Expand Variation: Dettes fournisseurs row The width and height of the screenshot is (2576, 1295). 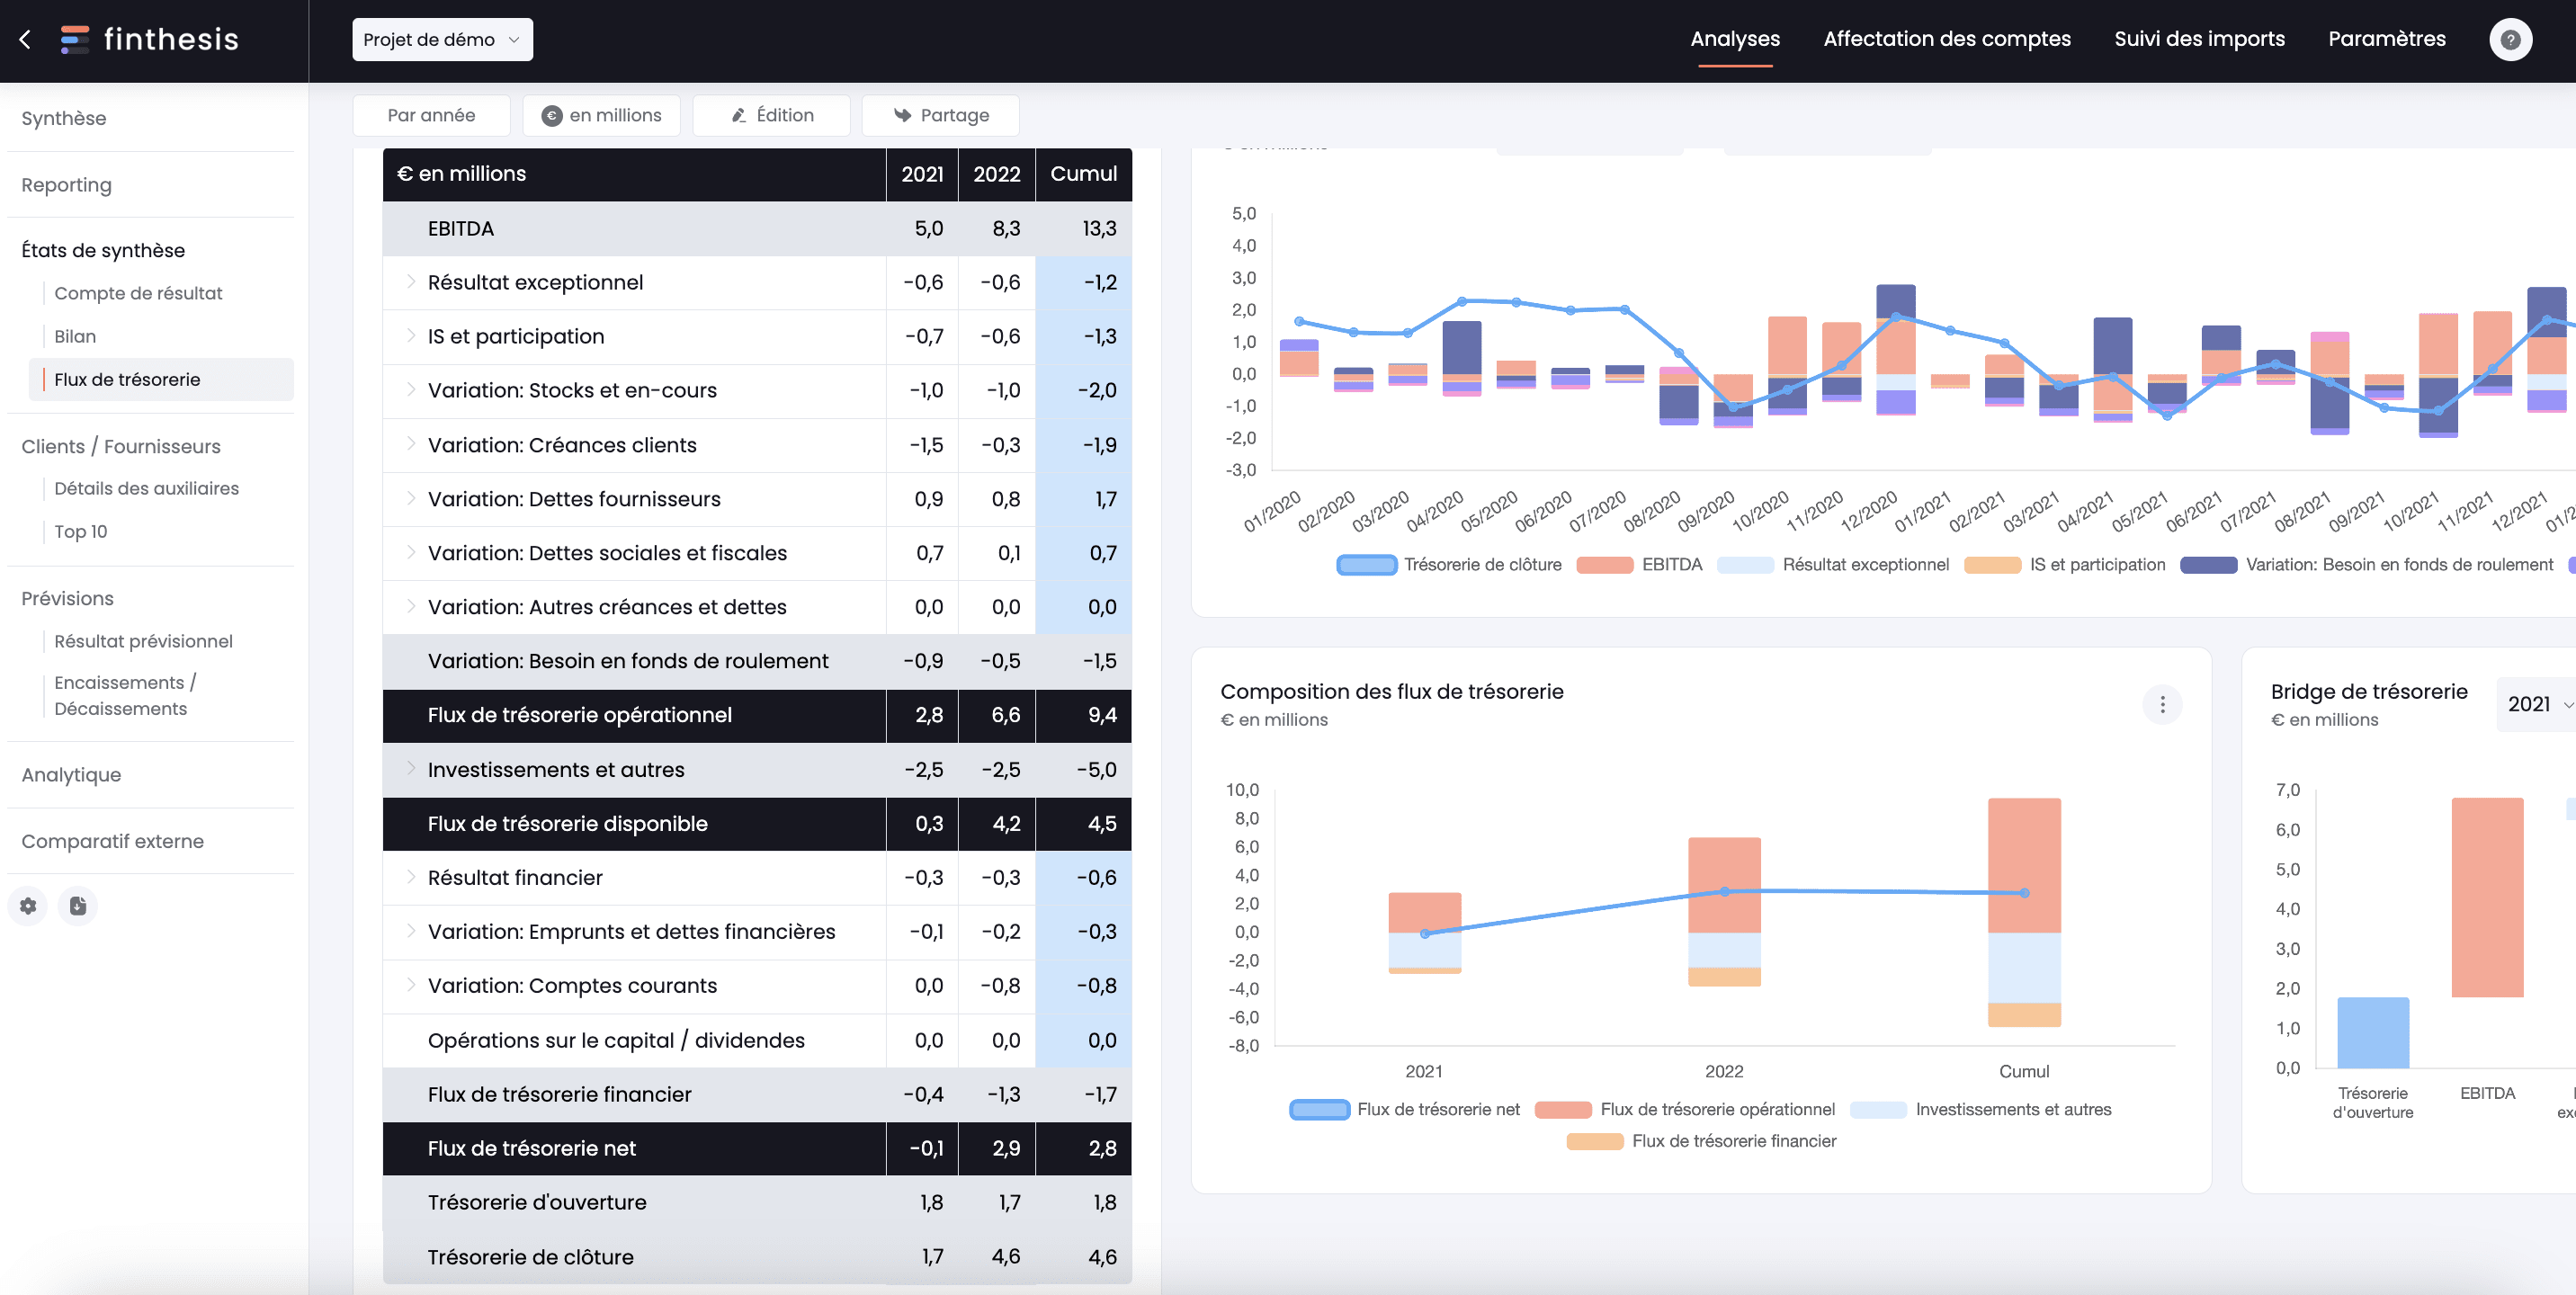[411, 498]
